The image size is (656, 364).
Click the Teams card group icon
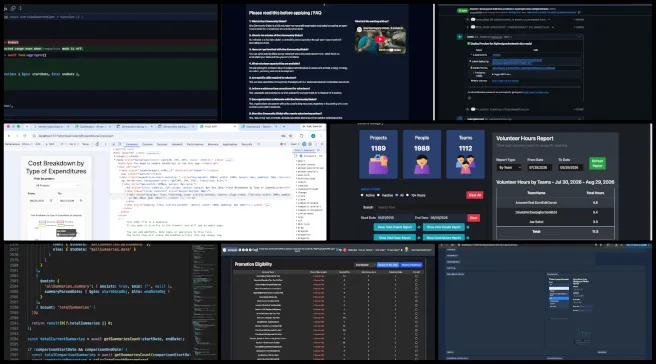(465, 164)
